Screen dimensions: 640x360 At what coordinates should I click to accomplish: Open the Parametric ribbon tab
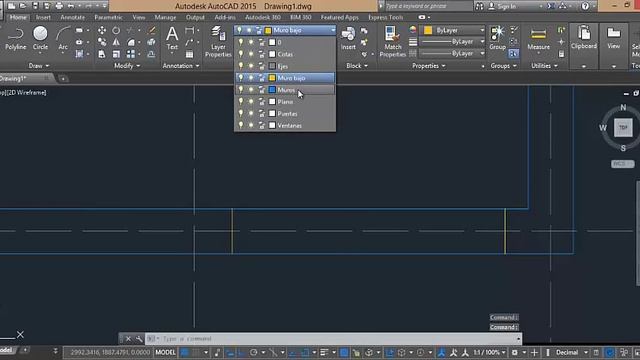108,18
